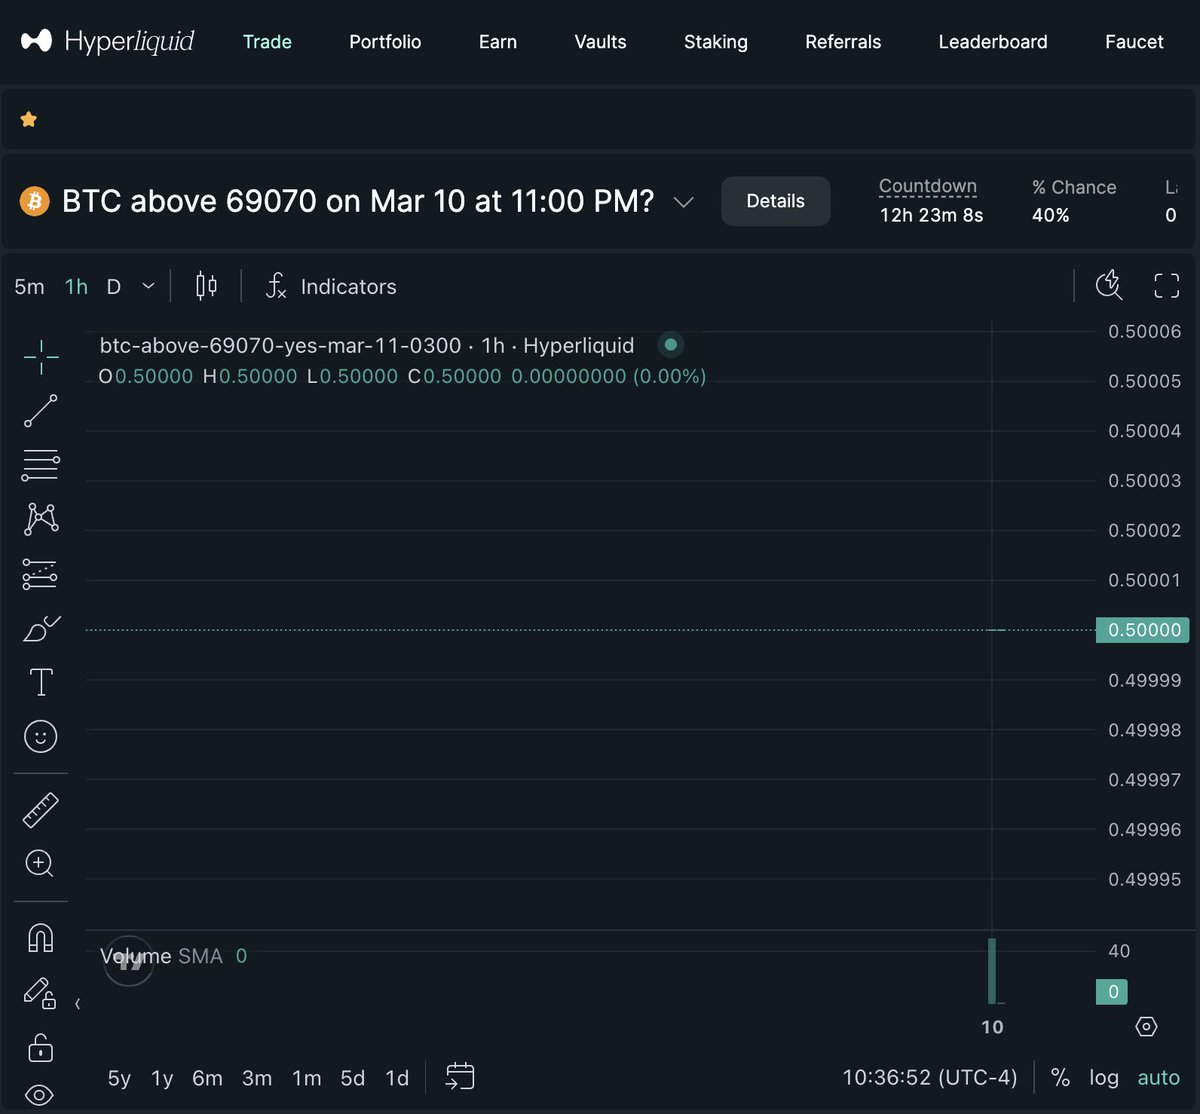Image resolution: width=1200 pixels, height=1114 pixels.
Task: Open the timezone menu at 10:36:52 (UTC-4)
Action: tap(930, 1078)
